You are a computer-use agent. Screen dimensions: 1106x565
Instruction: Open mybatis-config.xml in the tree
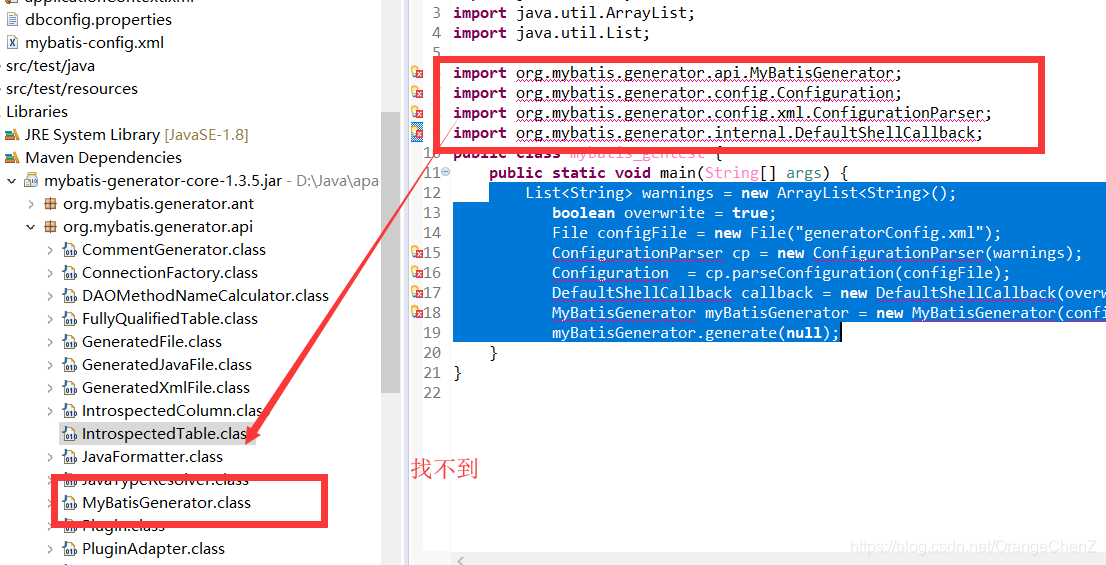(95, 43)
